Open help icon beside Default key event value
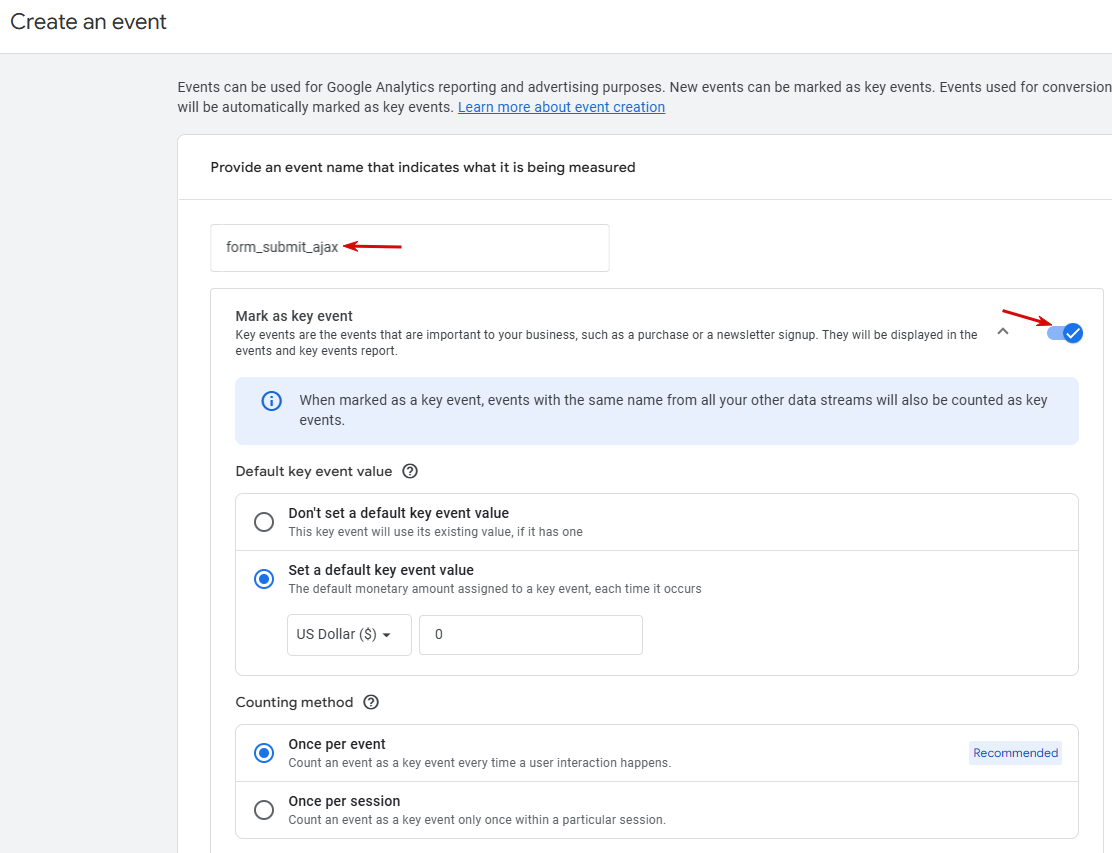Viewport: 1112px width, 853px height. pos(409,471)
